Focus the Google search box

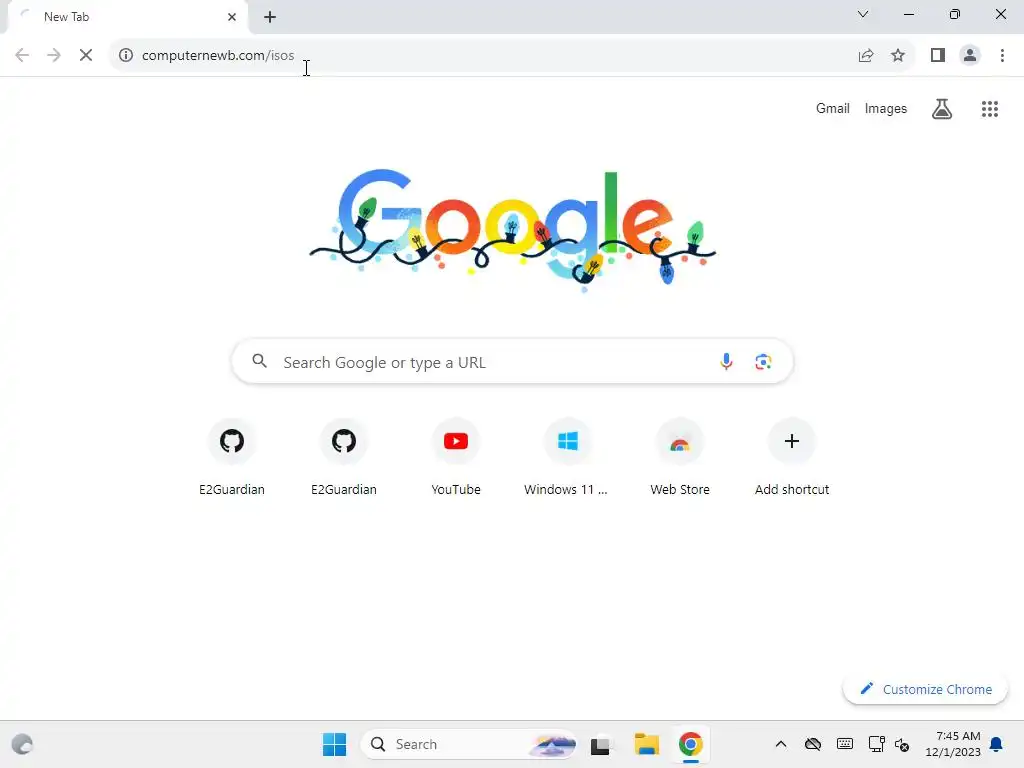[x=513, y=362]
